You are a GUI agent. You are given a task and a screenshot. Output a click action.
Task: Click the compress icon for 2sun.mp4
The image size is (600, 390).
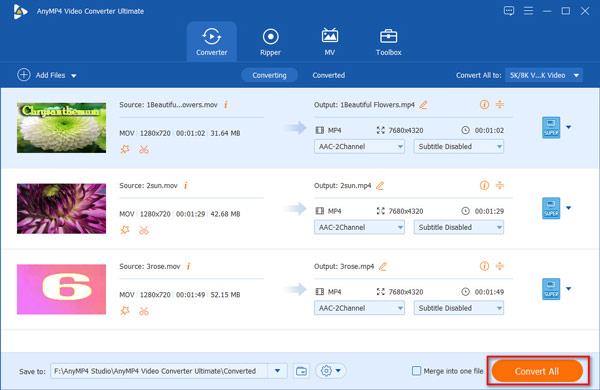click(x=500, y=185)
